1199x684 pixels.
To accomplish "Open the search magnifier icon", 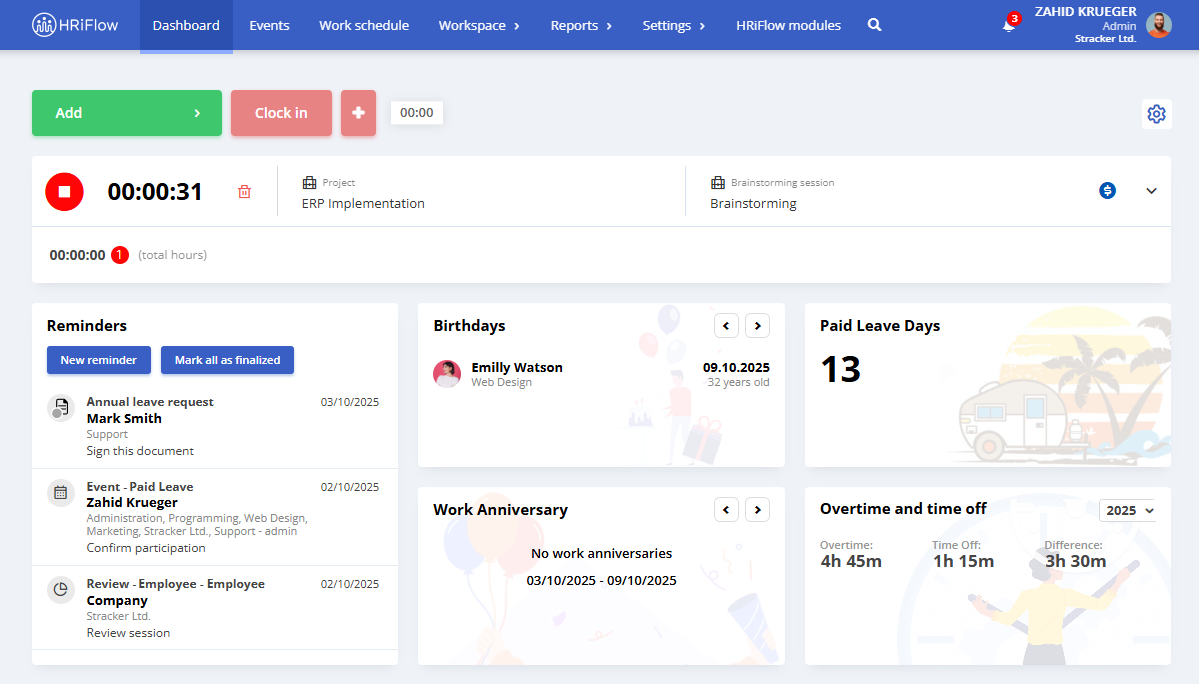I will pos(875,25).
